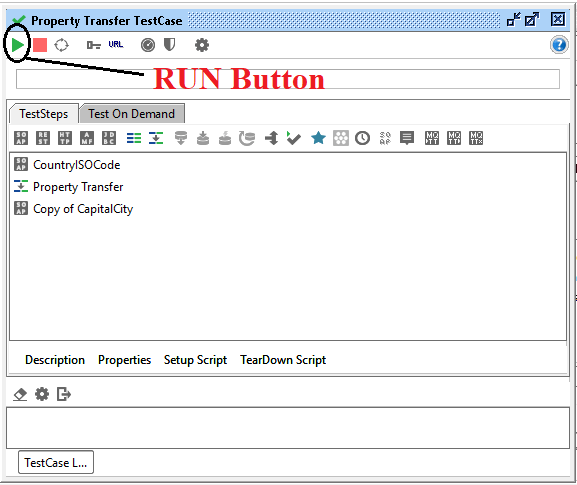Click the URL endpoint icon
Screen dimensions: 577x485
click(116, 45)
